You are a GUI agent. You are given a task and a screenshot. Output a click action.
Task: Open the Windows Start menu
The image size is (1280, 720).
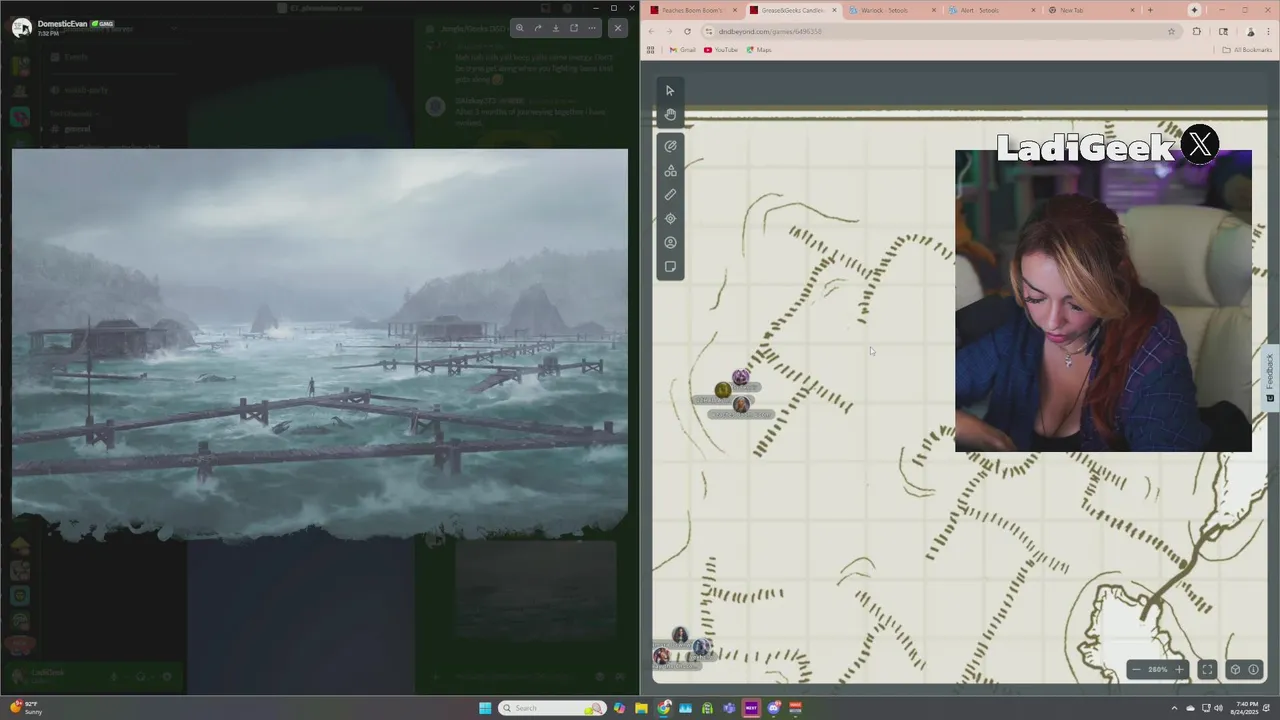coord(485,708)
